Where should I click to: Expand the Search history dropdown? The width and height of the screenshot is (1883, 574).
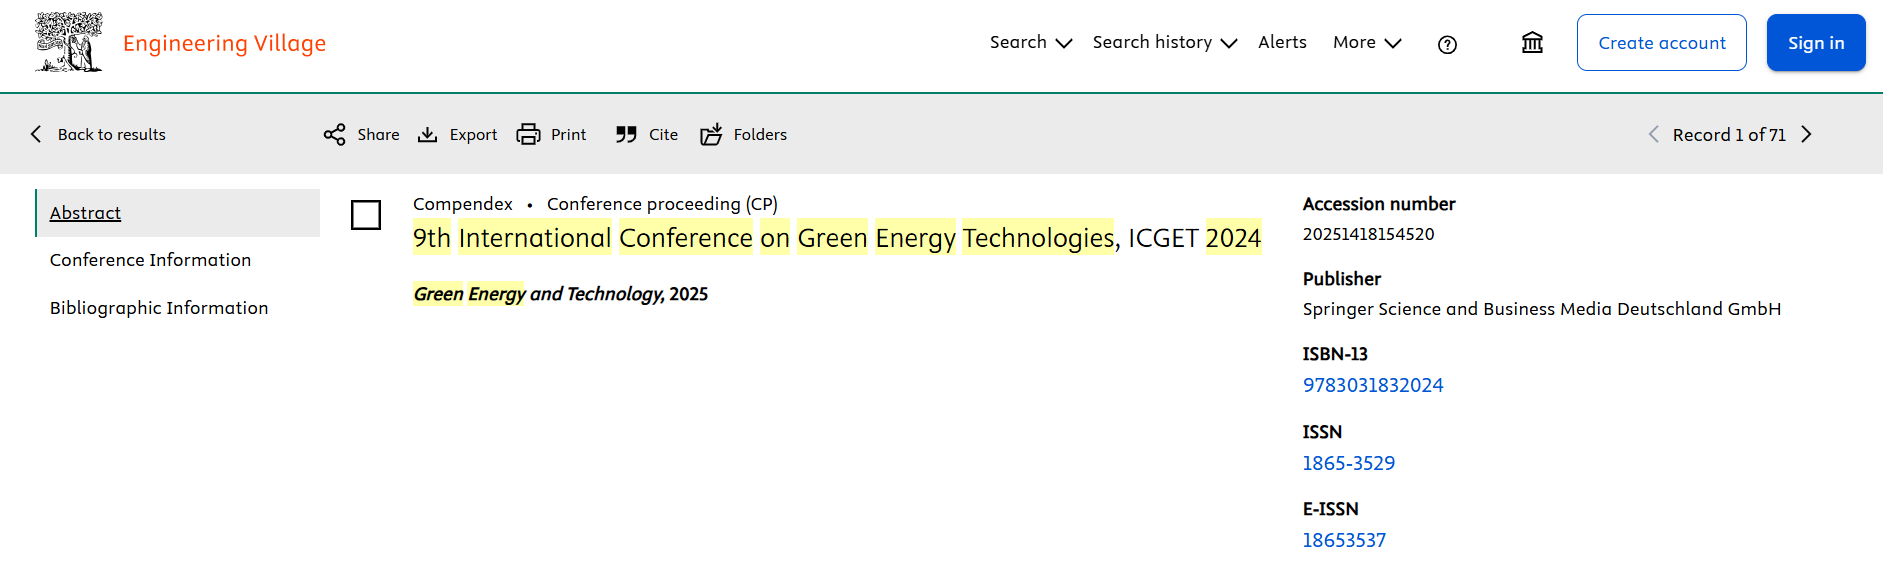point(1164,42)
